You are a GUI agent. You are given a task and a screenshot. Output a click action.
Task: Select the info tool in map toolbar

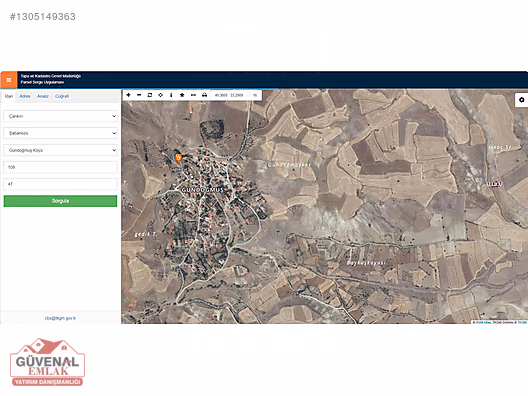(171, 95)
